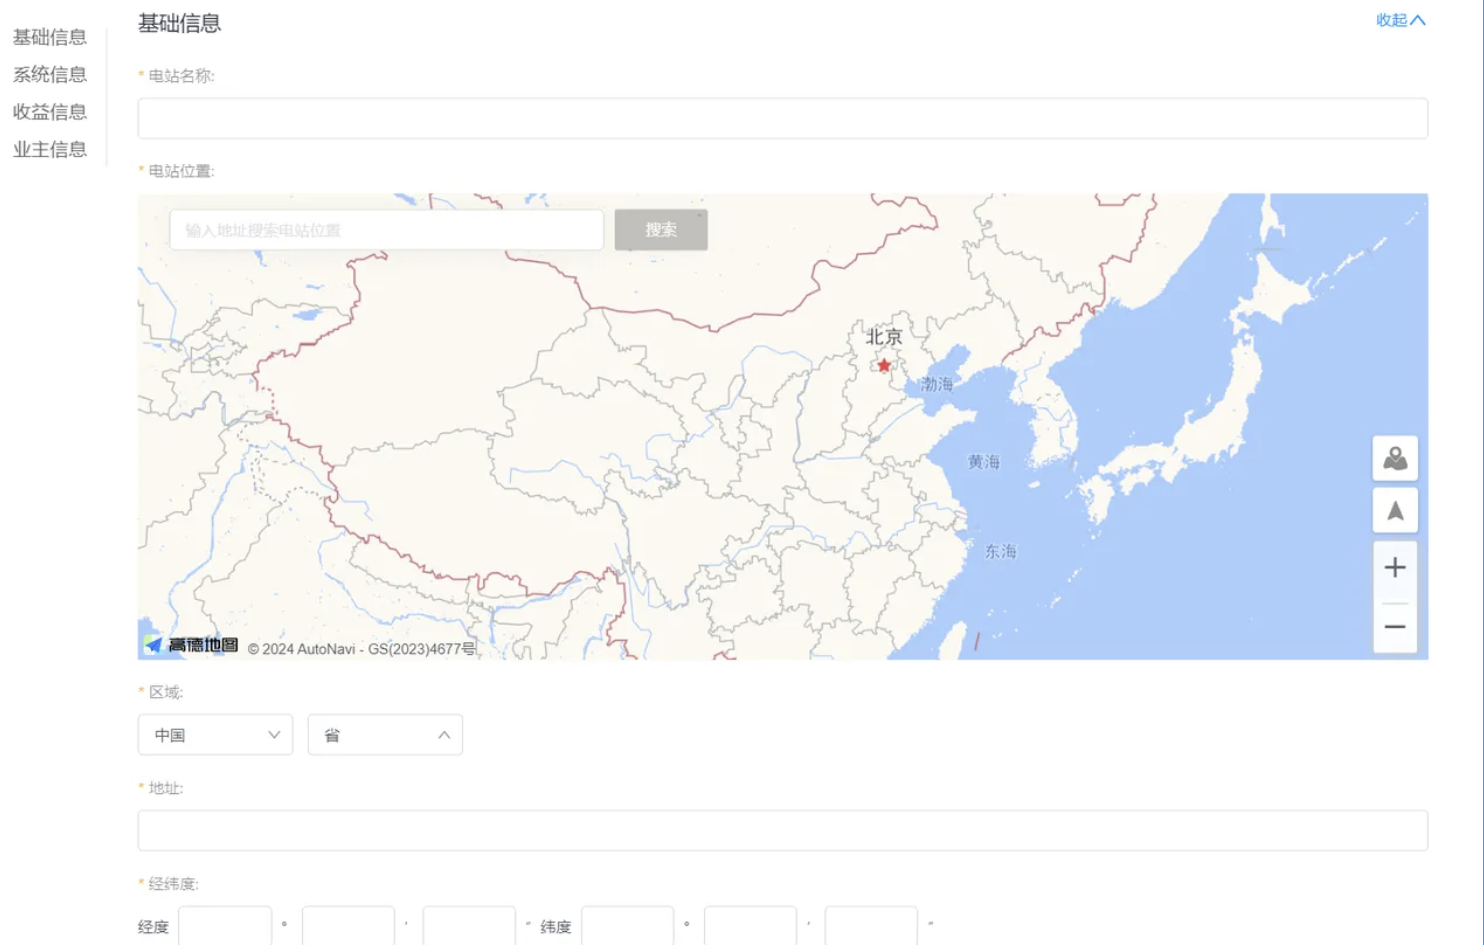Click the 纬度 degrees input box
The width and height of the screenshot is (1484, 945).
pos(628,926)
